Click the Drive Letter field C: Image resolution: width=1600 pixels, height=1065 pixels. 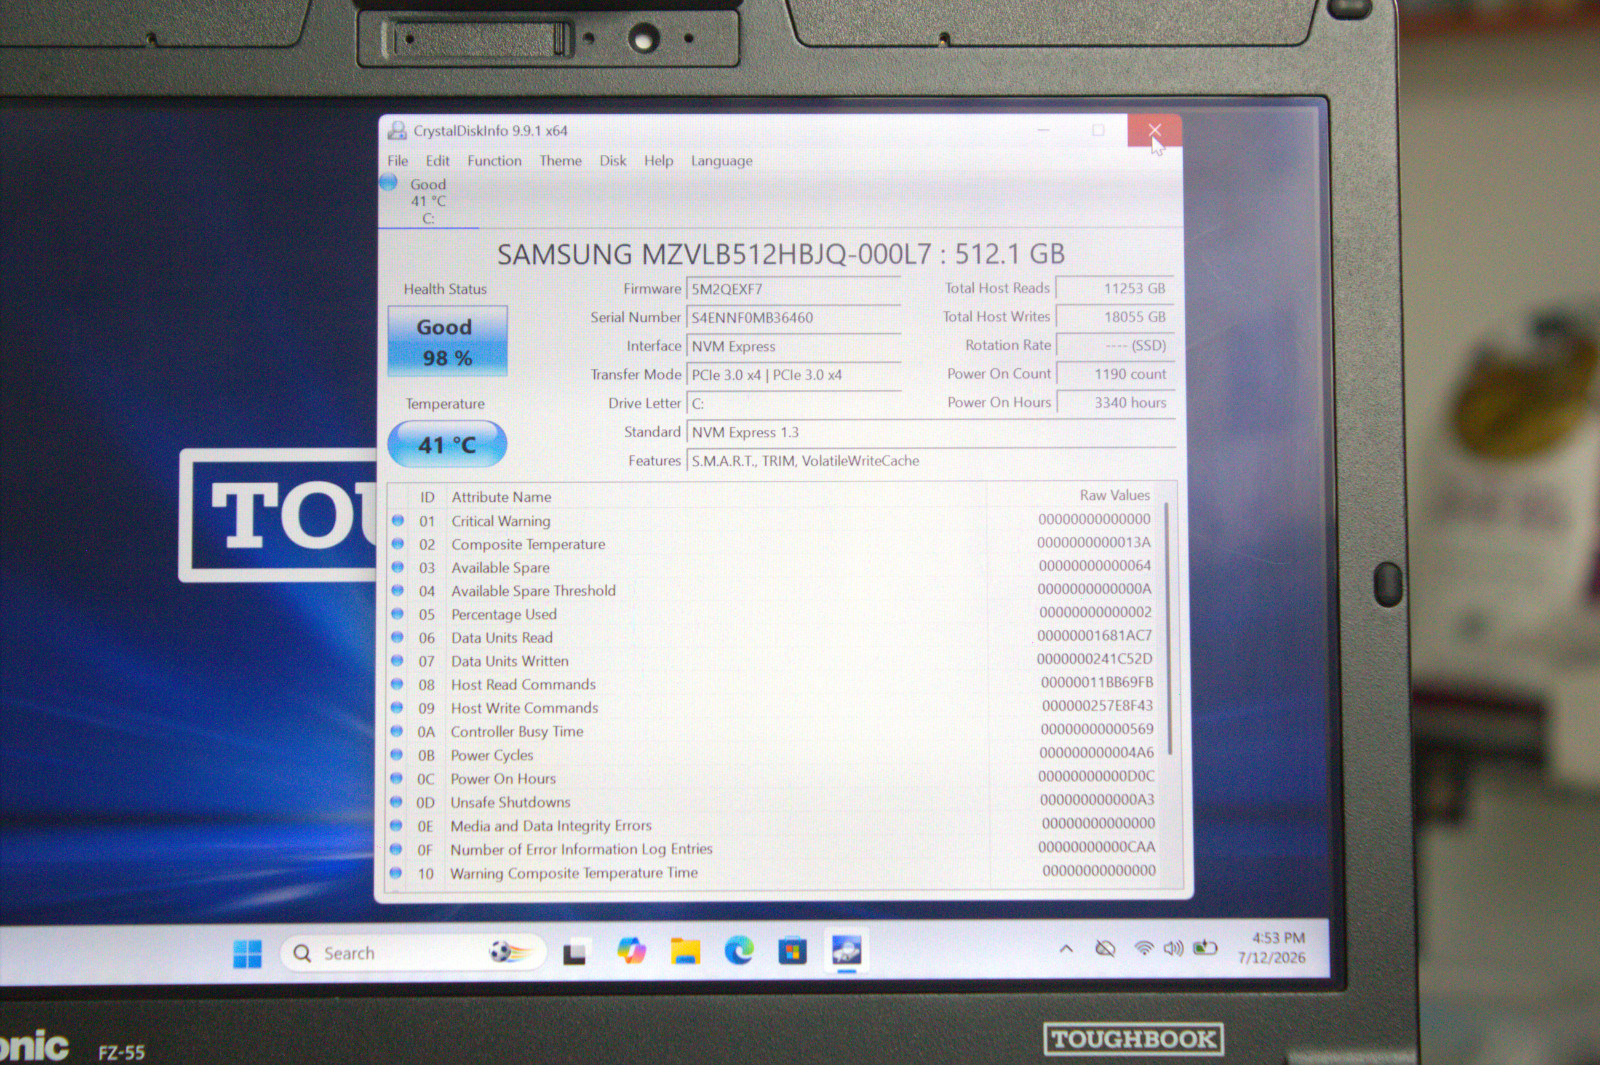point(793,404)
